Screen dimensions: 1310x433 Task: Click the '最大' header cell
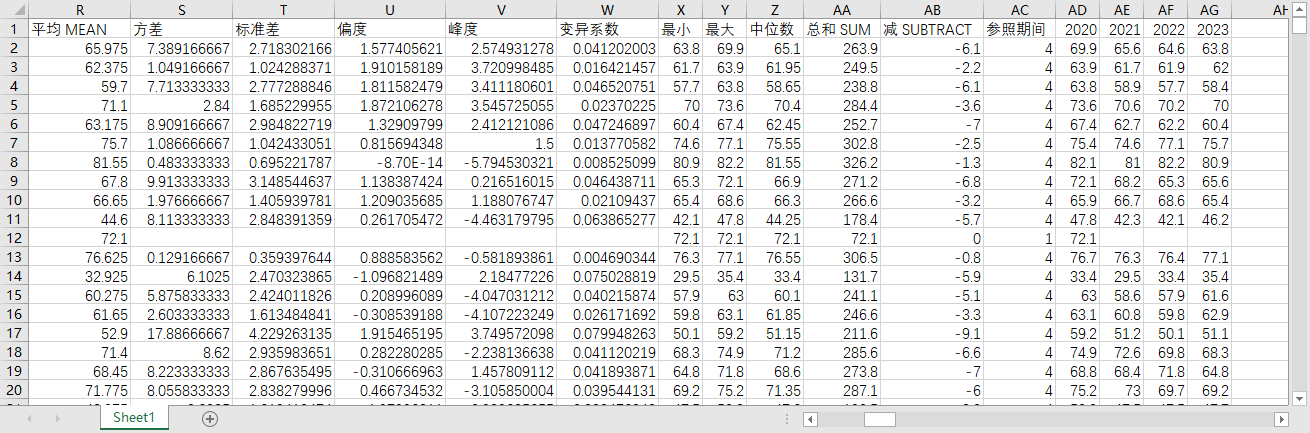[x=724, y=29]
